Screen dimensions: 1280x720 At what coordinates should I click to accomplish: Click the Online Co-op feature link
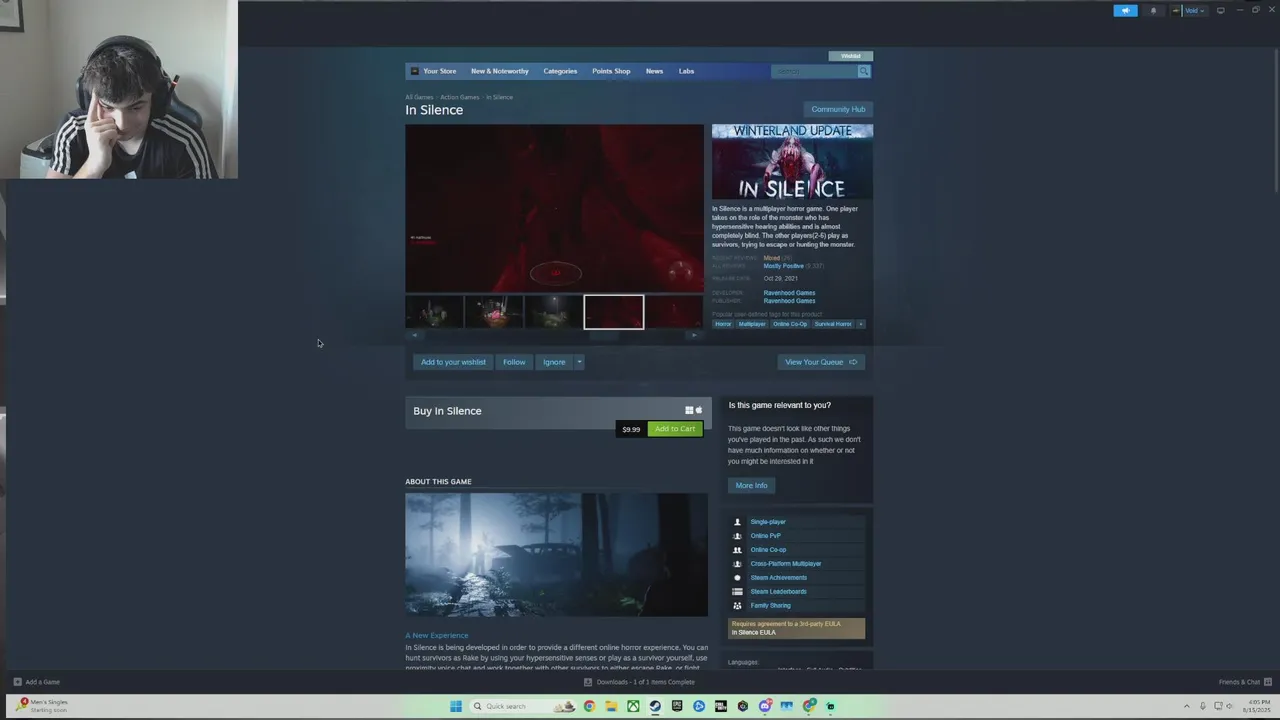click(x=768, y=550)
